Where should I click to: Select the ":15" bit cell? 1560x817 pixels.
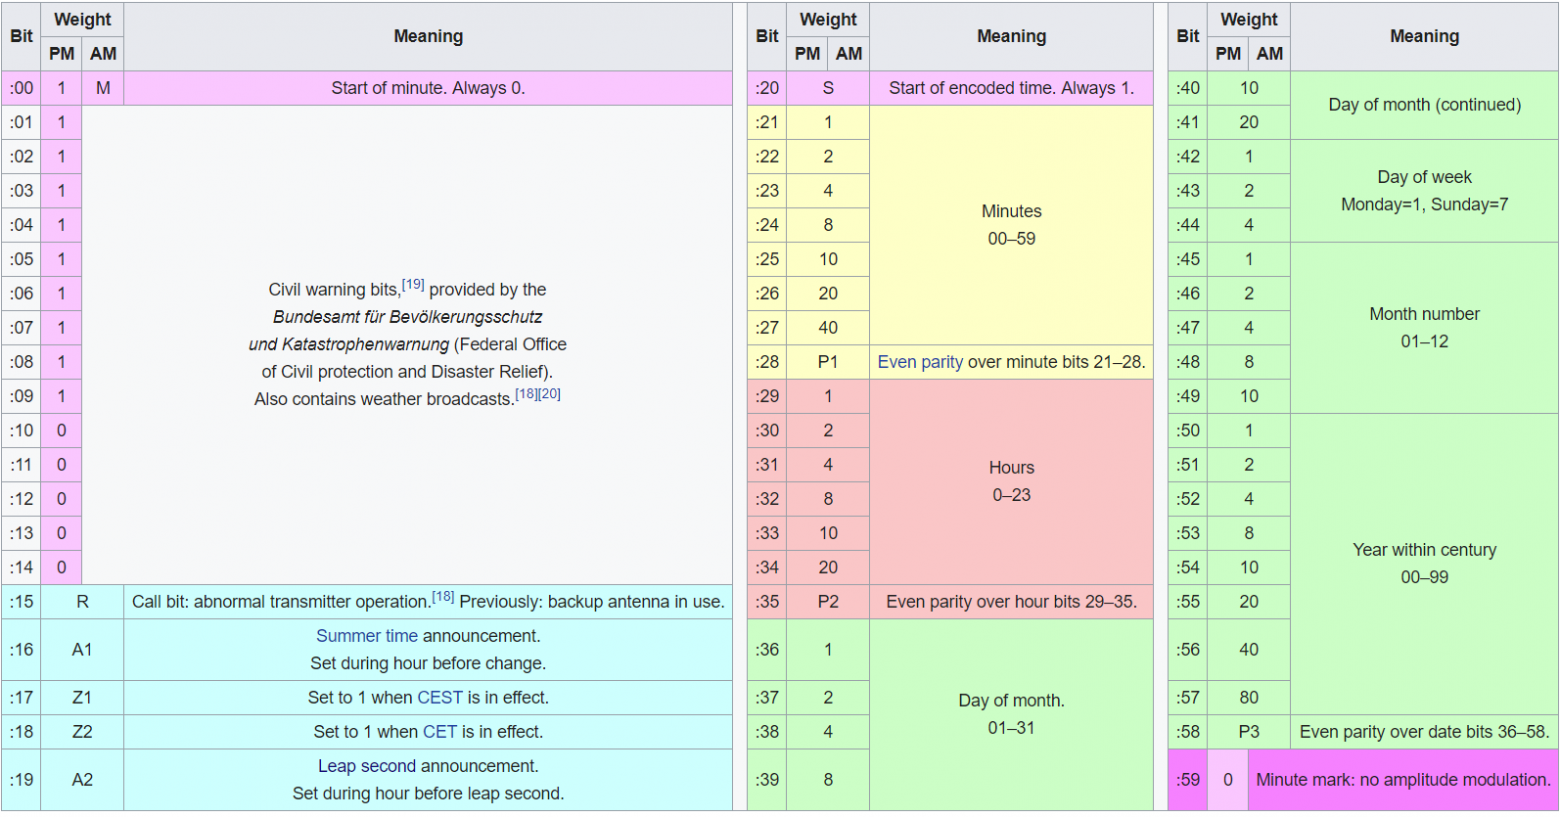pos(22,602)
